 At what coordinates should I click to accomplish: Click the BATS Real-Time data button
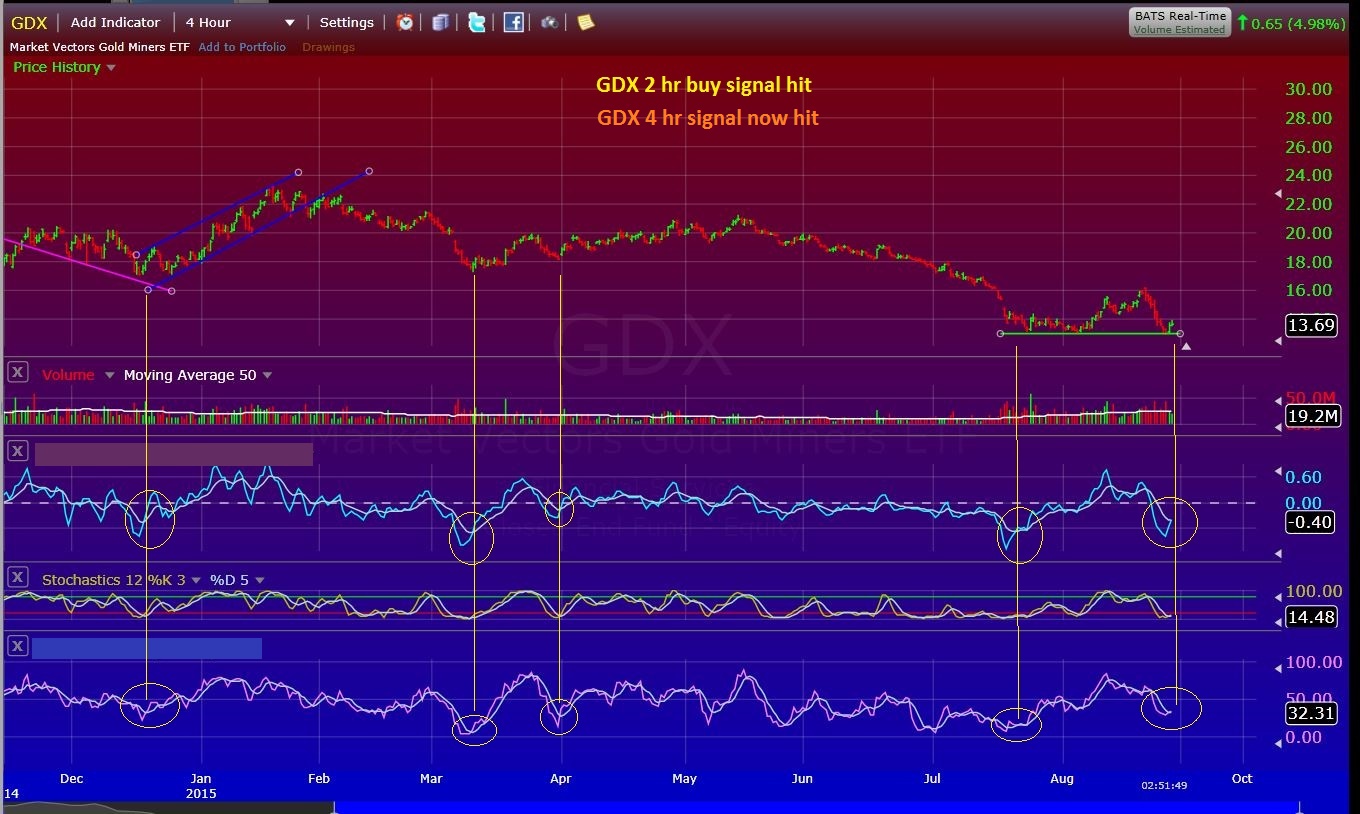(1179, 22)
